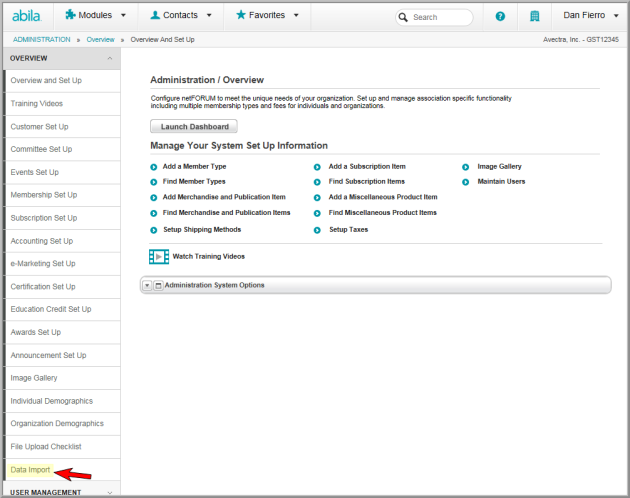This screenshot has width=630, height=498.
Task: Click the search magnifier icon
Action: [x=403, y=17]
